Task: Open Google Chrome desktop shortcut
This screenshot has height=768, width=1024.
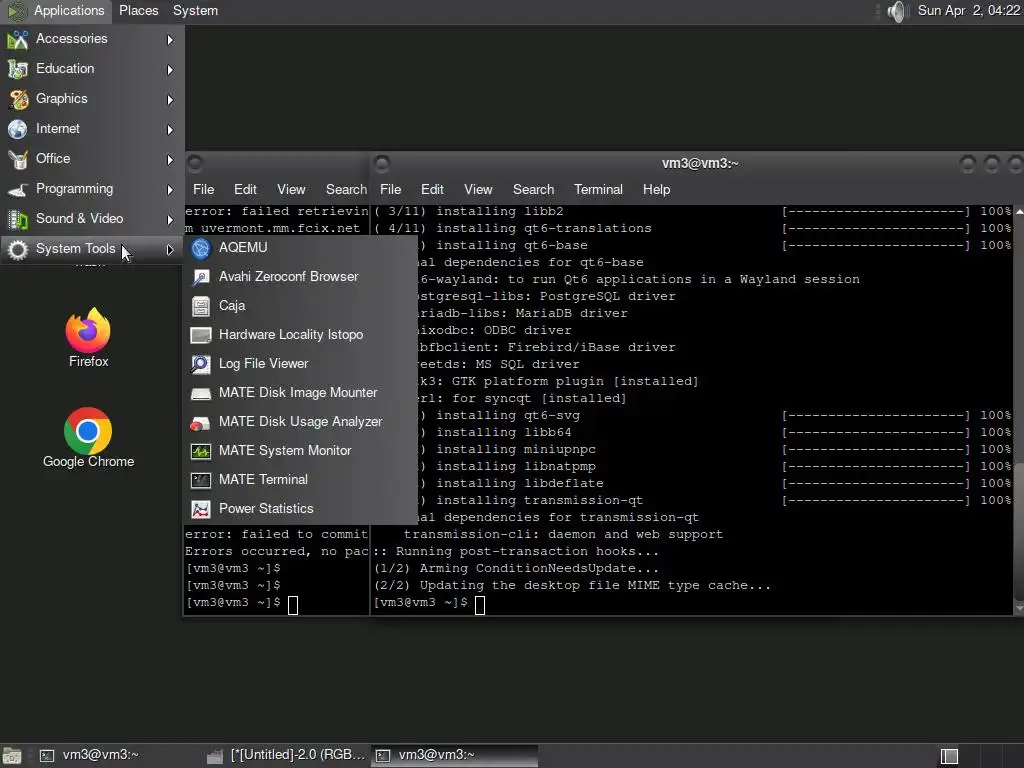Action: (x=88, y=438)
